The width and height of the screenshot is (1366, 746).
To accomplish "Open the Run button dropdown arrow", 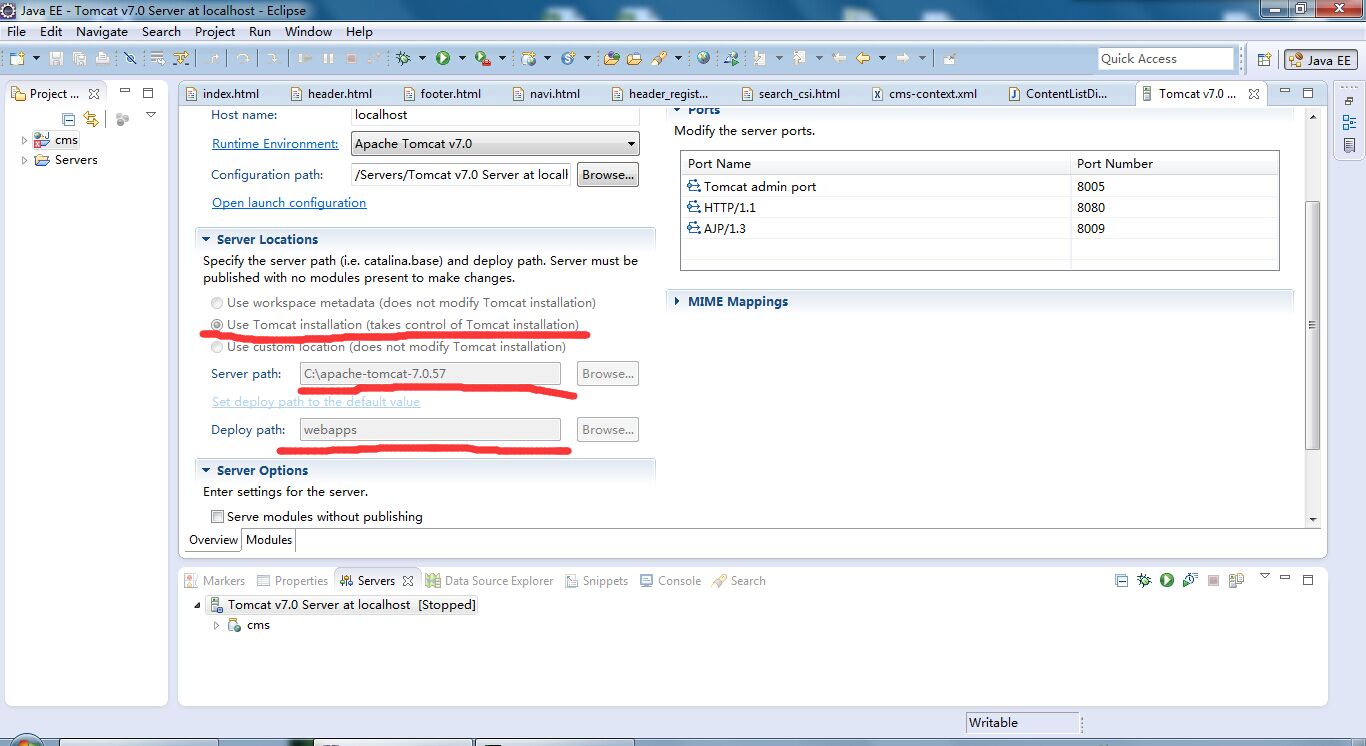I will pyautogui.click(x=461, y=59).
